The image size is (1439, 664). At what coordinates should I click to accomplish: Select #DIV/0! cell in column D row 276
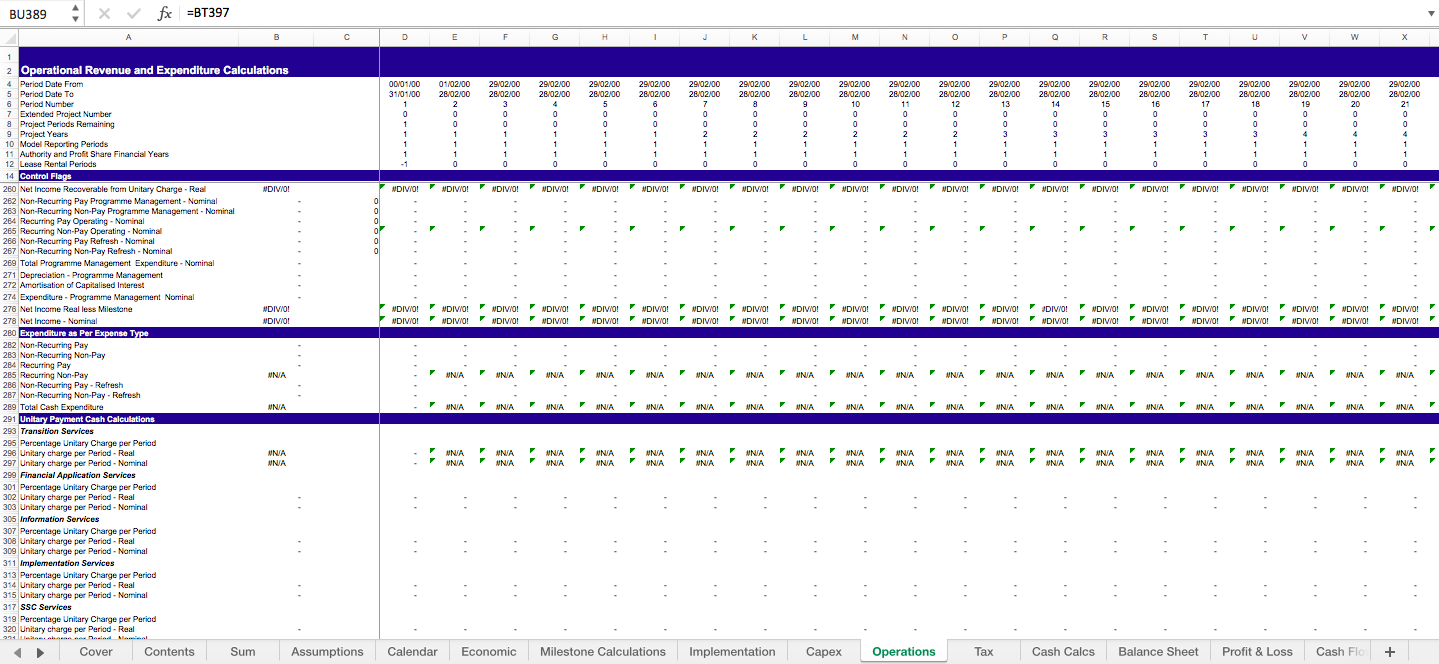pos(405,309)
